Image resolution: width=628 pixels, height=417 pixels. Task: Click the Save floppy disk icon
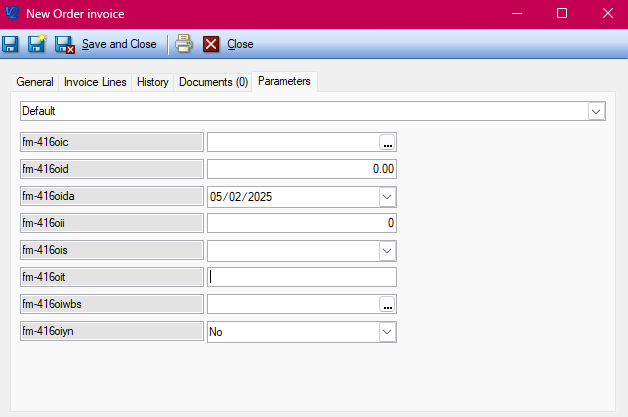pos(10,44)
